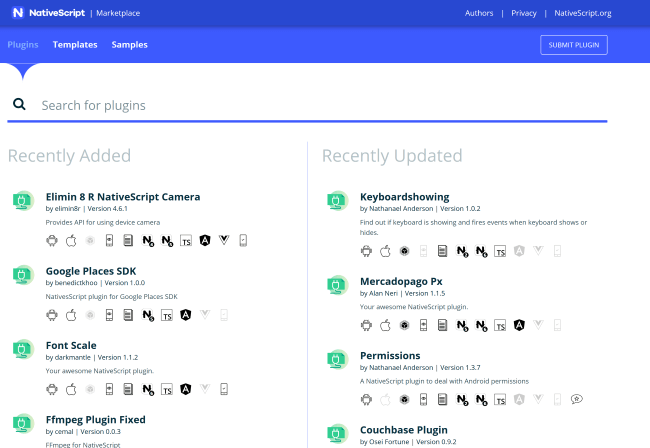Open the Privacy link

524,13
